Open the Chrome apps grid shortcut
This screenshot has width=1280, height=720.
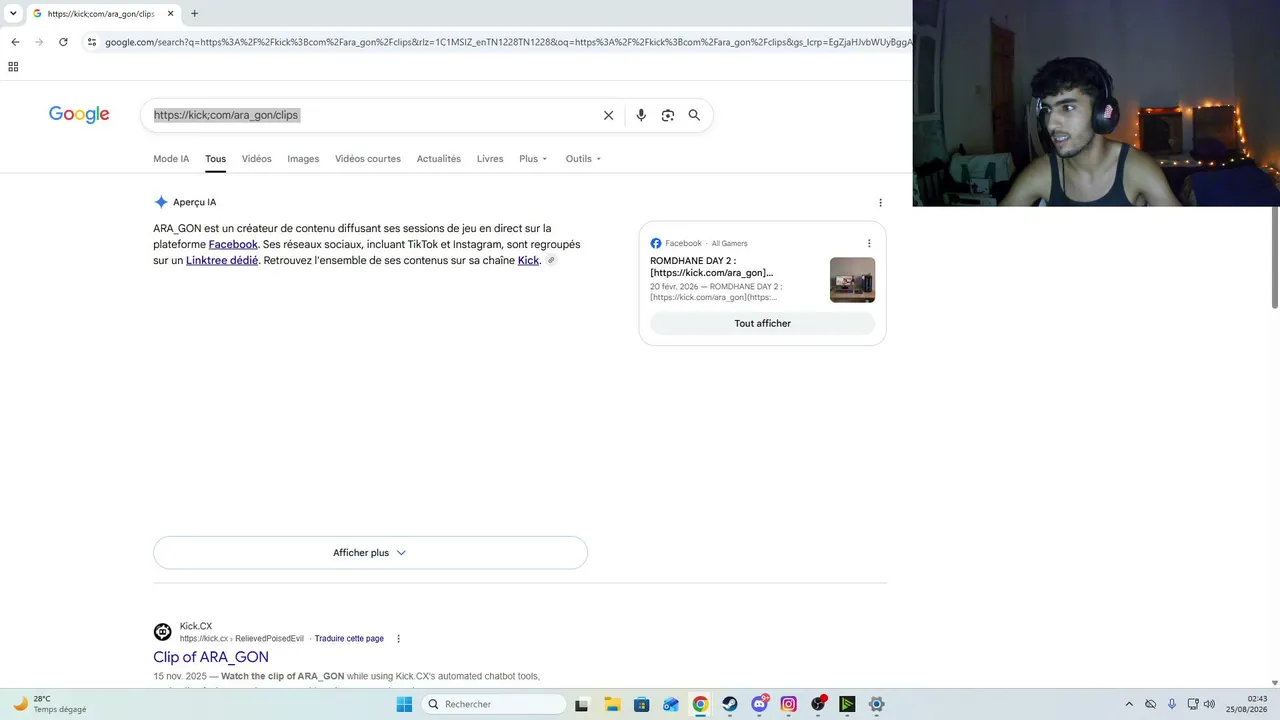(13, 67)
